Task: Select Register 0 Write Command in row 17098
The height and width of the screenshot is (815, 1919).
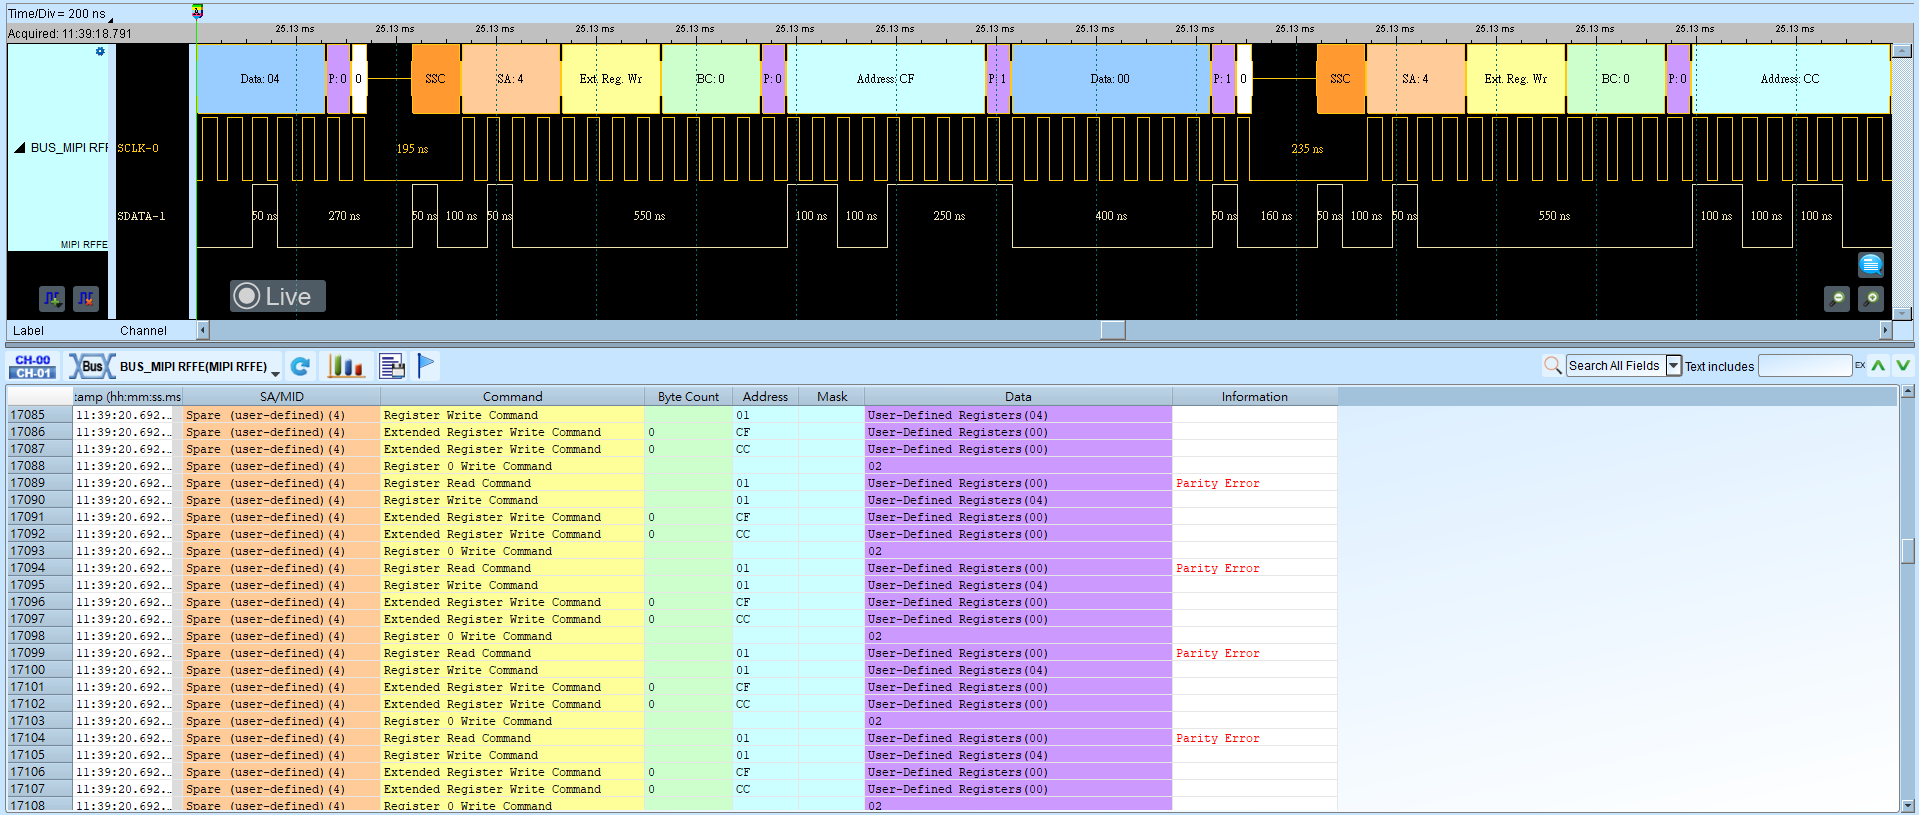Action: coord(467,636)
